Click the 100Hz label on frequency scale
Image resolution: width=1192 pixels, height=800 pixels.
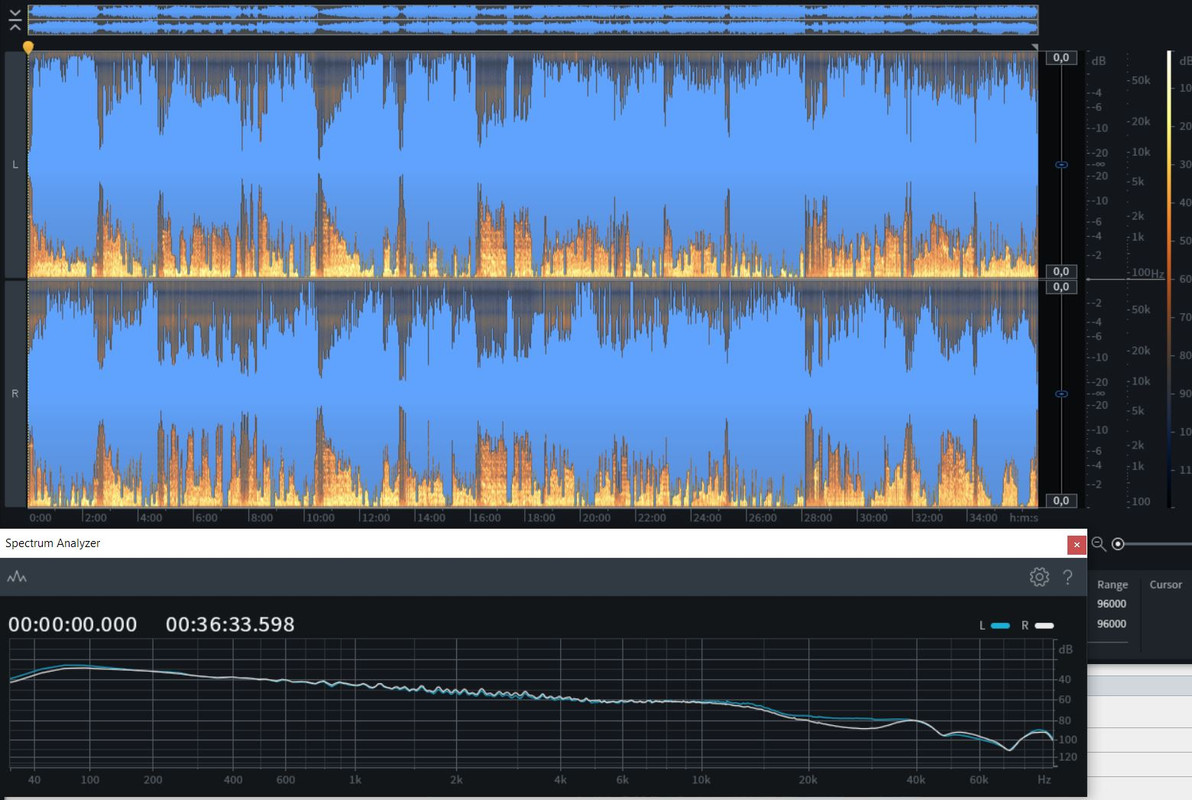[x=1147, y=272]
